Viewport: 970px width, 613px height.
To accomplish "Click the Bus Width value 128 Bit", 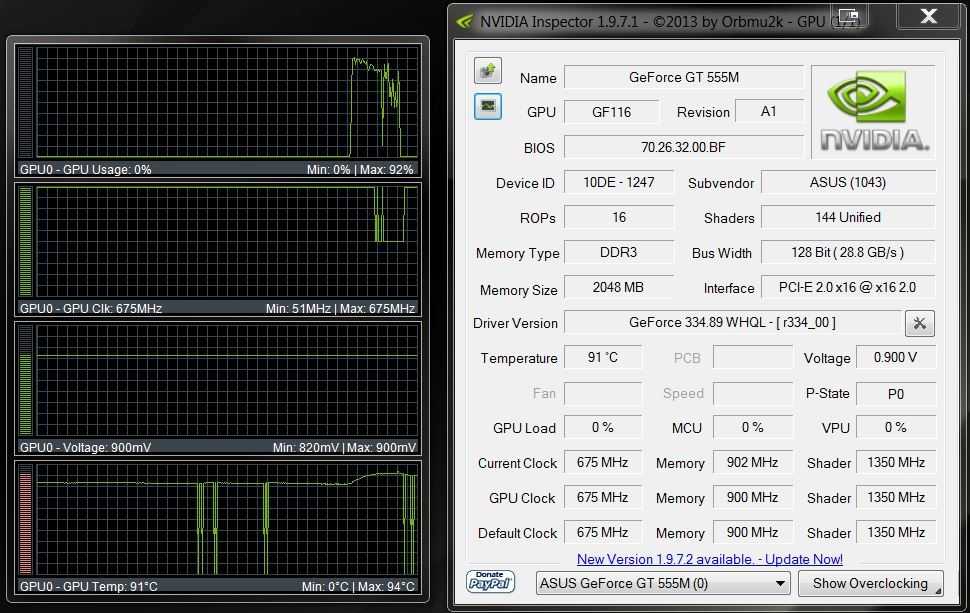I will [x=848, y=252].
